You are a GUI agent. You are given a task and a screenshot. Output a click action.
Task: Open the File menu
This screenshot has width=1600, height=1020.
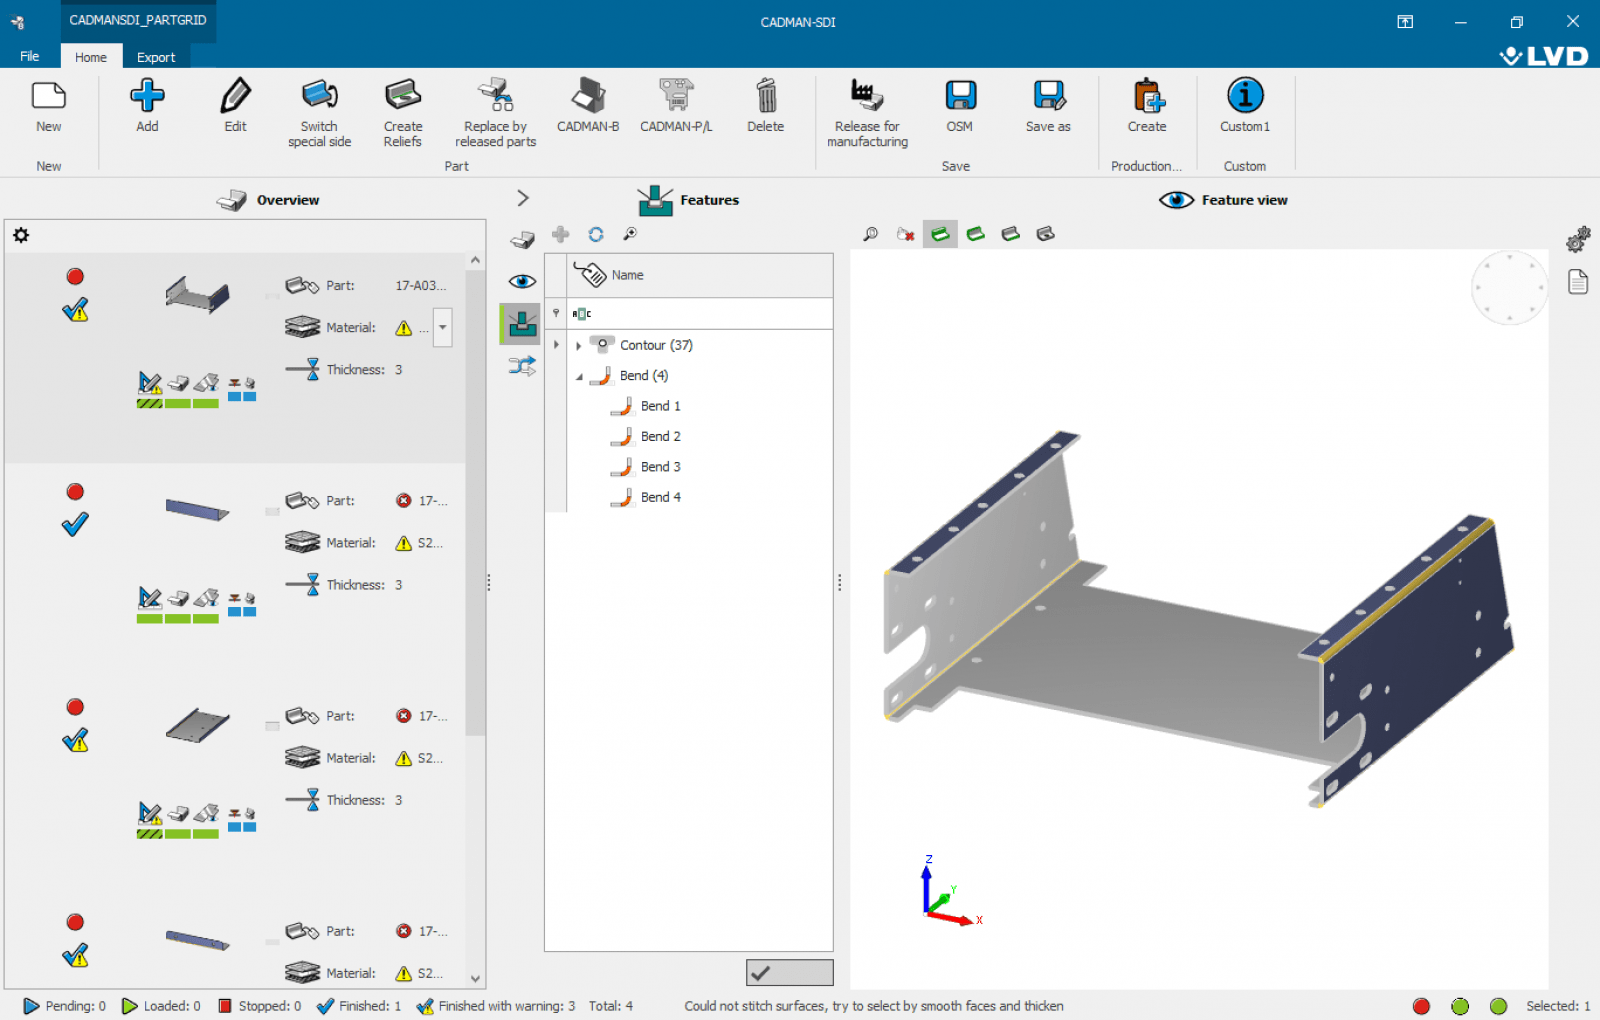(29, 57)
